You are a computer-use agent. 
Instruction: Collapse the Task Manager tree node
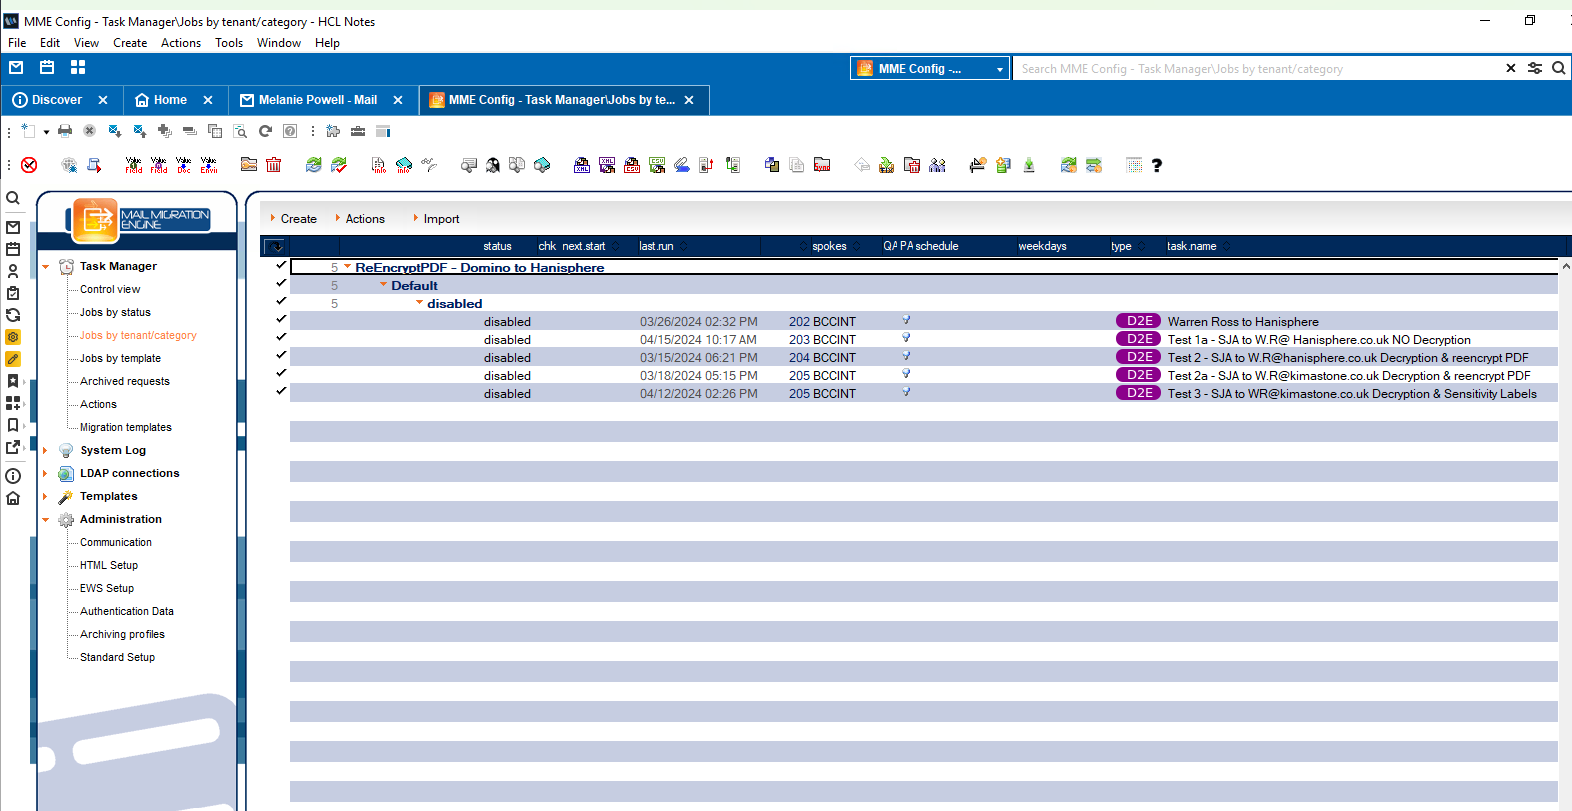pyautogui.click(x=46, y=267)
